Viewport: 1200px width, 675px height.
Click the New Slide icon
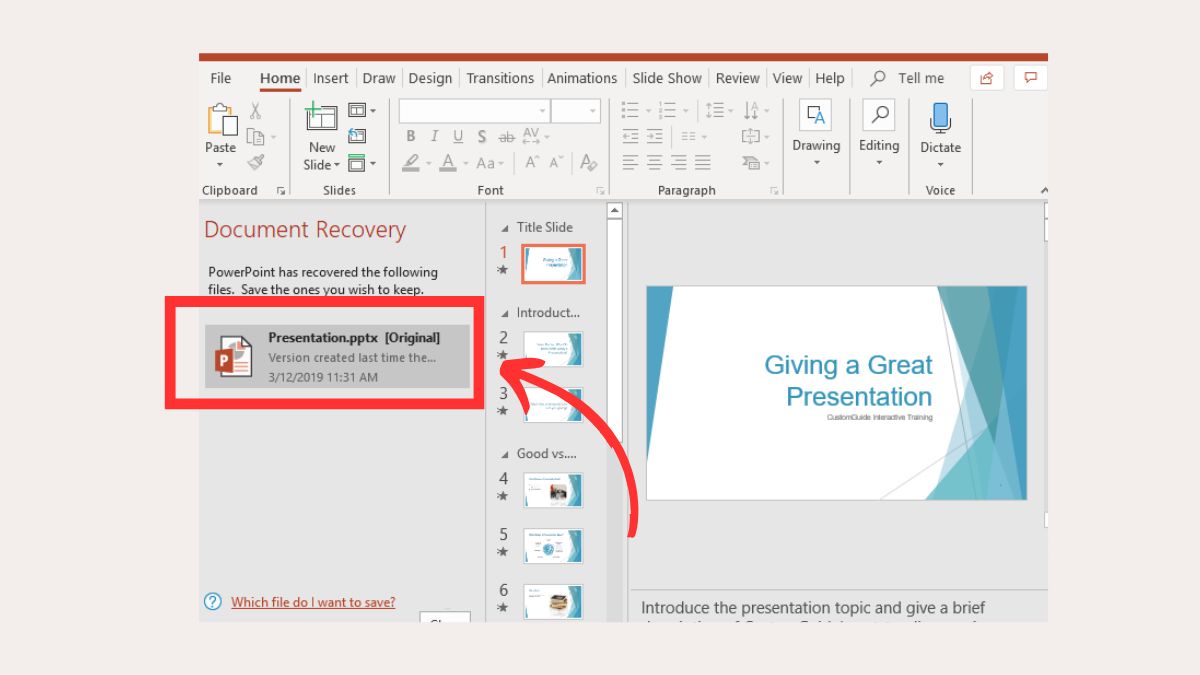(321, 116)
